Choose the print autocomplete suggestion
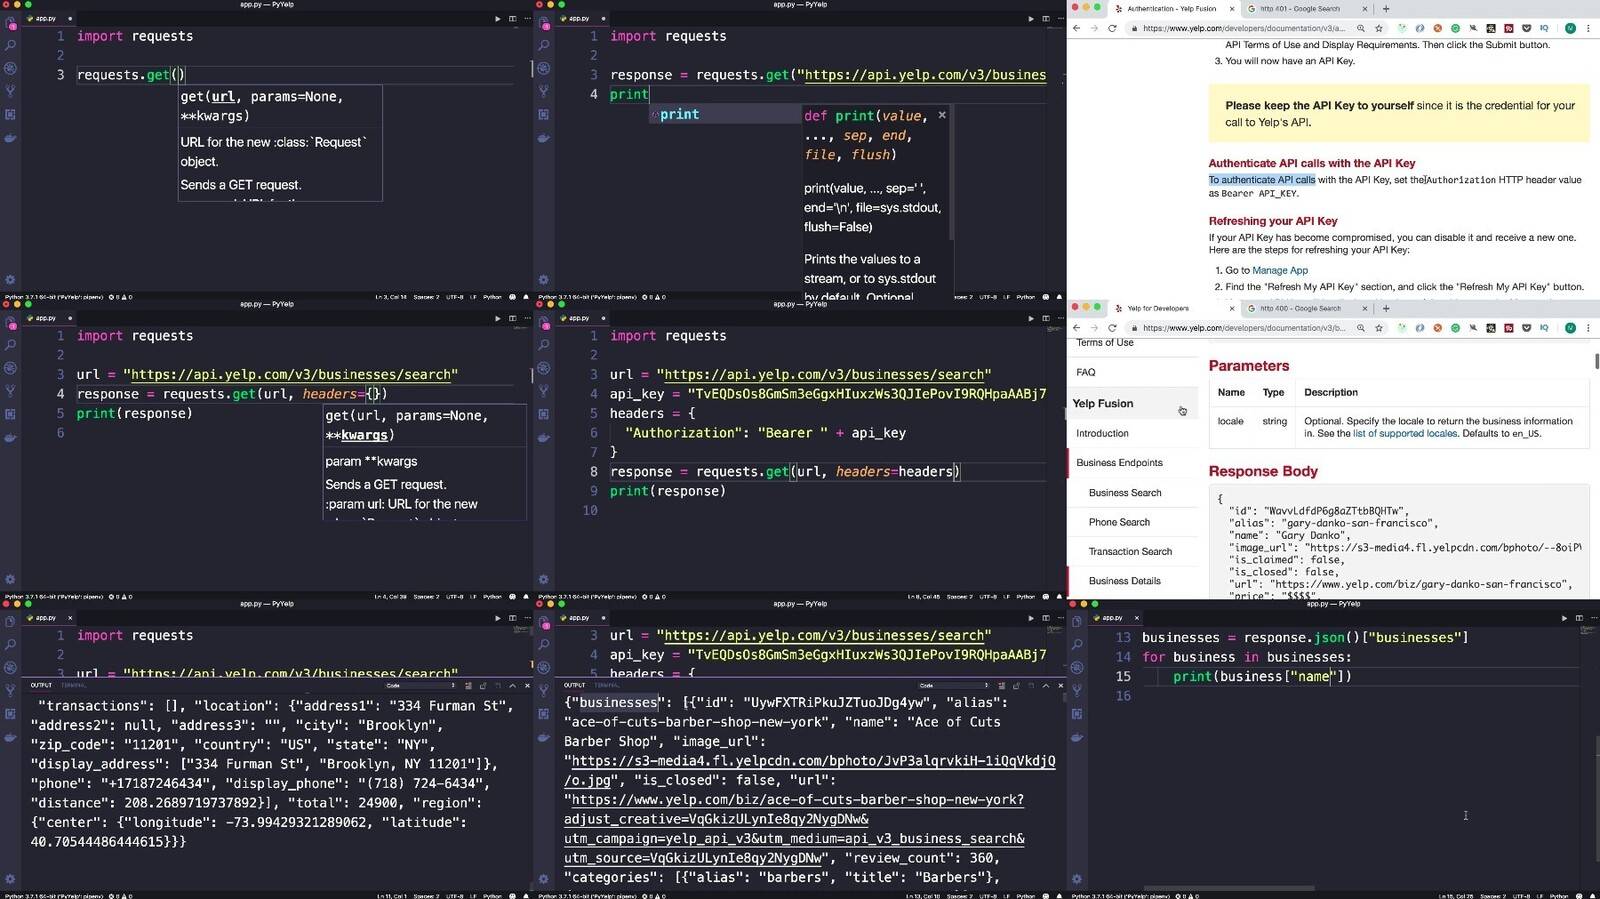This screenshot has width=1600, height=899. tap(680, 115)
